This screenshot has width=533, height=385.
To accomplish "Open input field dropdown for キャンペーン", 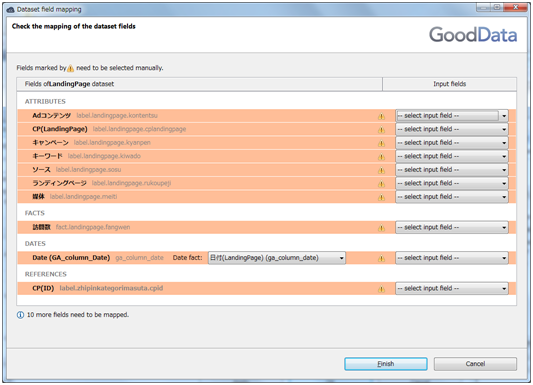I will click(452, 143).
